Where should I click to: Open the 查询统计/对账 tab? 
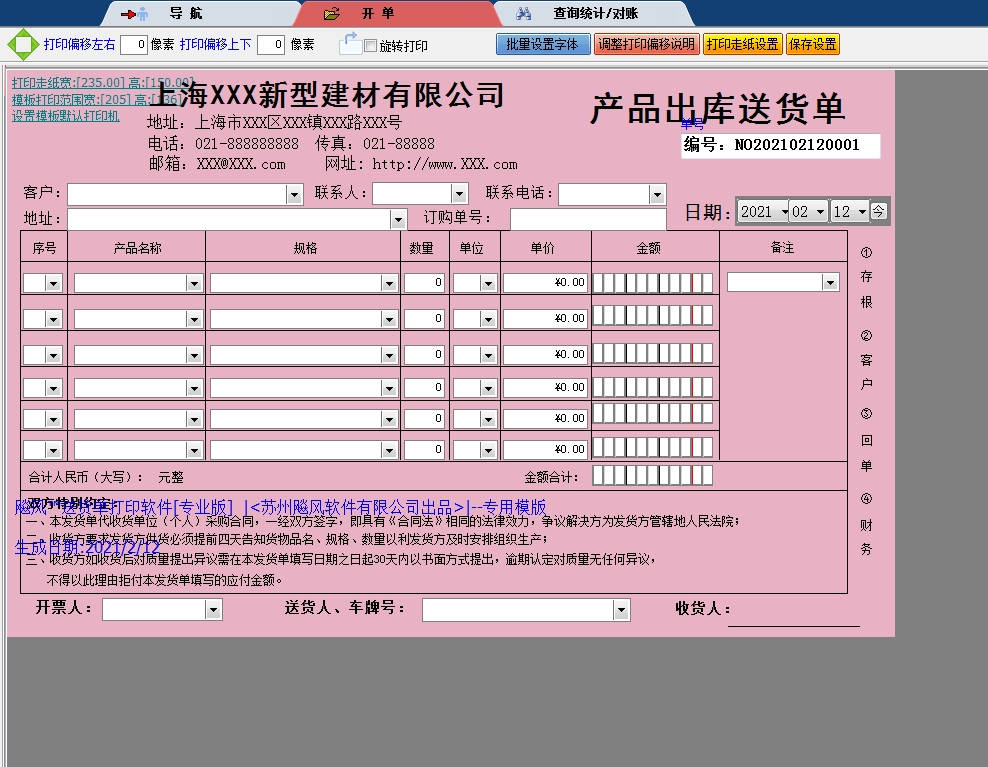pyautogui.click(x=595, y=14)
